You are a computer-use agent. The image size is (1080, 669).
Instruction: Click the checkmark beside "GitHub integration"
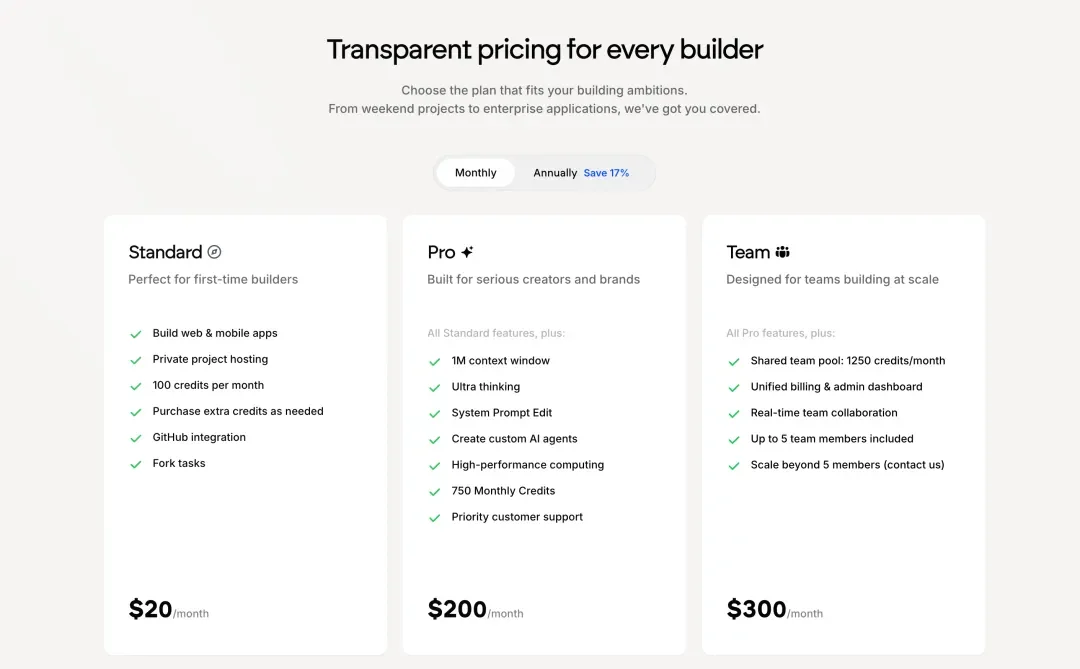click(136, 437)
